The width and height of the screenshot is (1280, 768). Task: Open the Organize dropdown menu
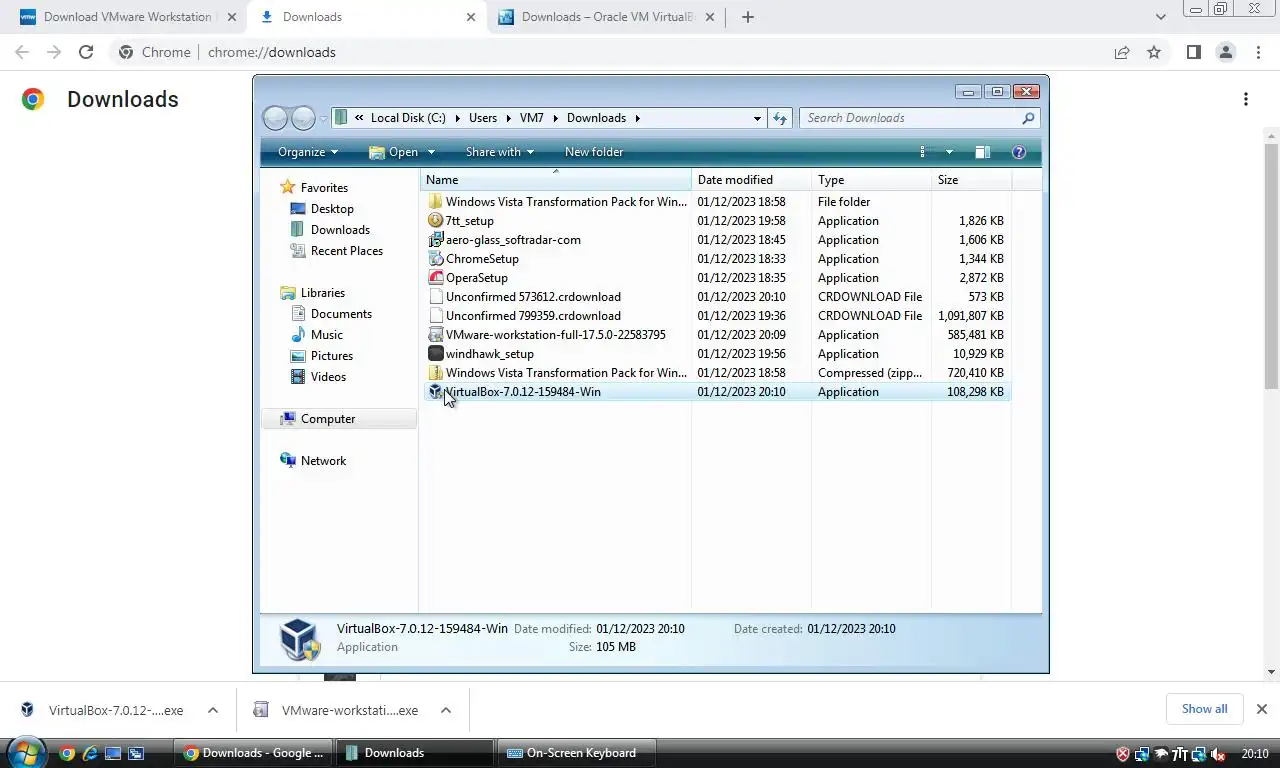coord(308,152)
